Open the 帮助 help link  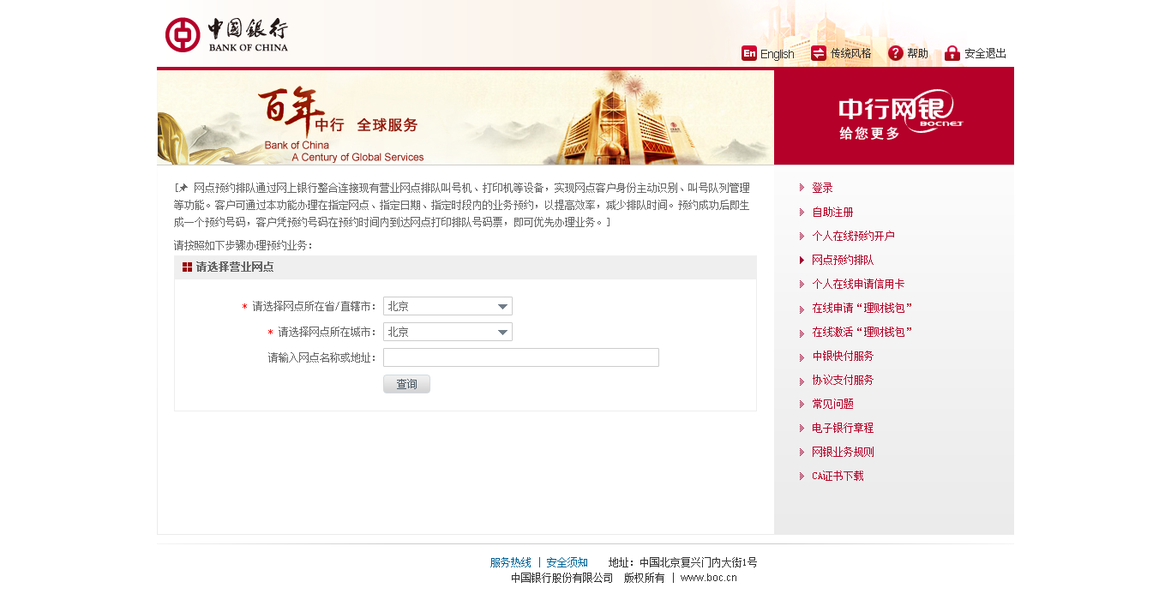pyautogui.click(x=918, y=54)
